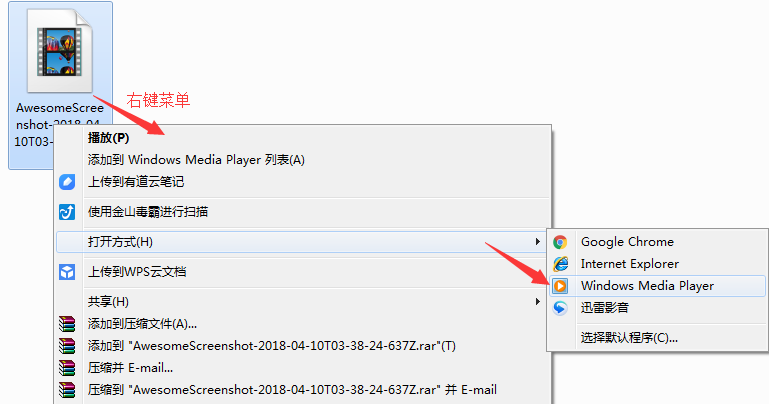The height and width of the screenshot is (404, 769).
Task: Select 上传到WPS云文档 menu entry
Action: click(137, 272)
